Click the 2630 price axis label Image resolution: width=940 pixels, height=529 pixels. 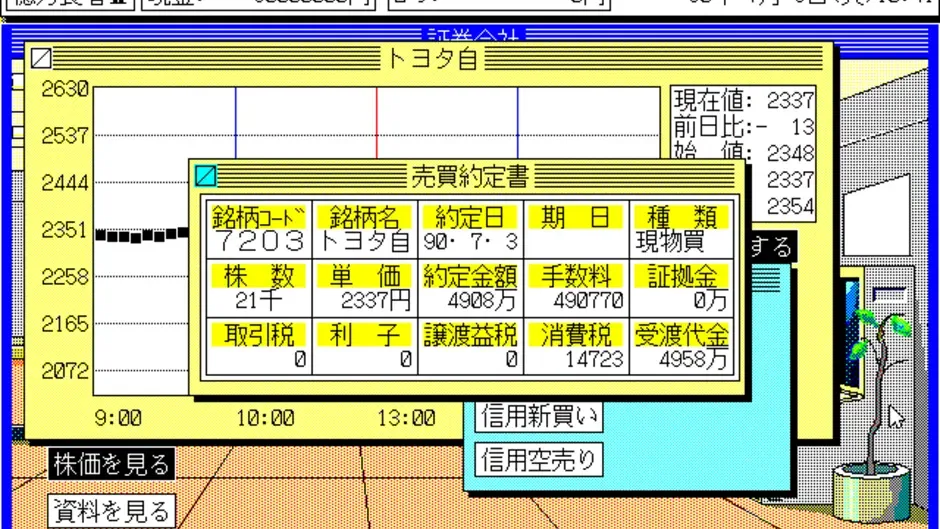(65, 89)
